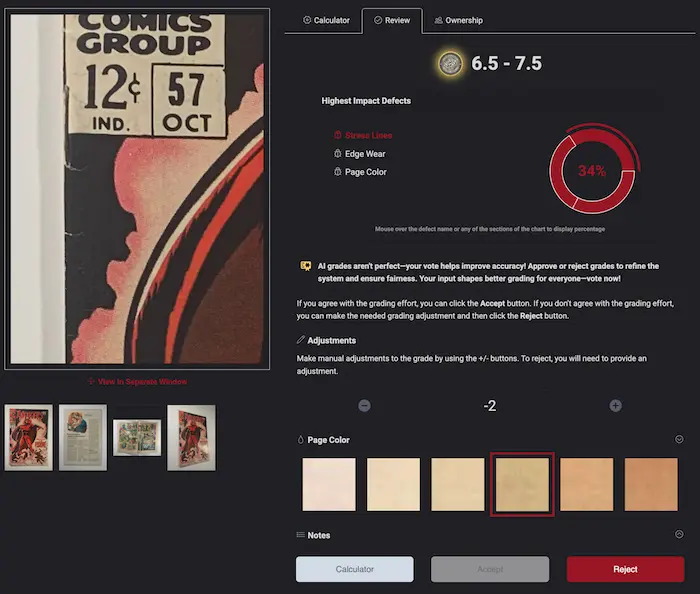Screen dimensions: 700x594
Task: Click the Edge Wear defect icon
Action: [x=337, y=154]
